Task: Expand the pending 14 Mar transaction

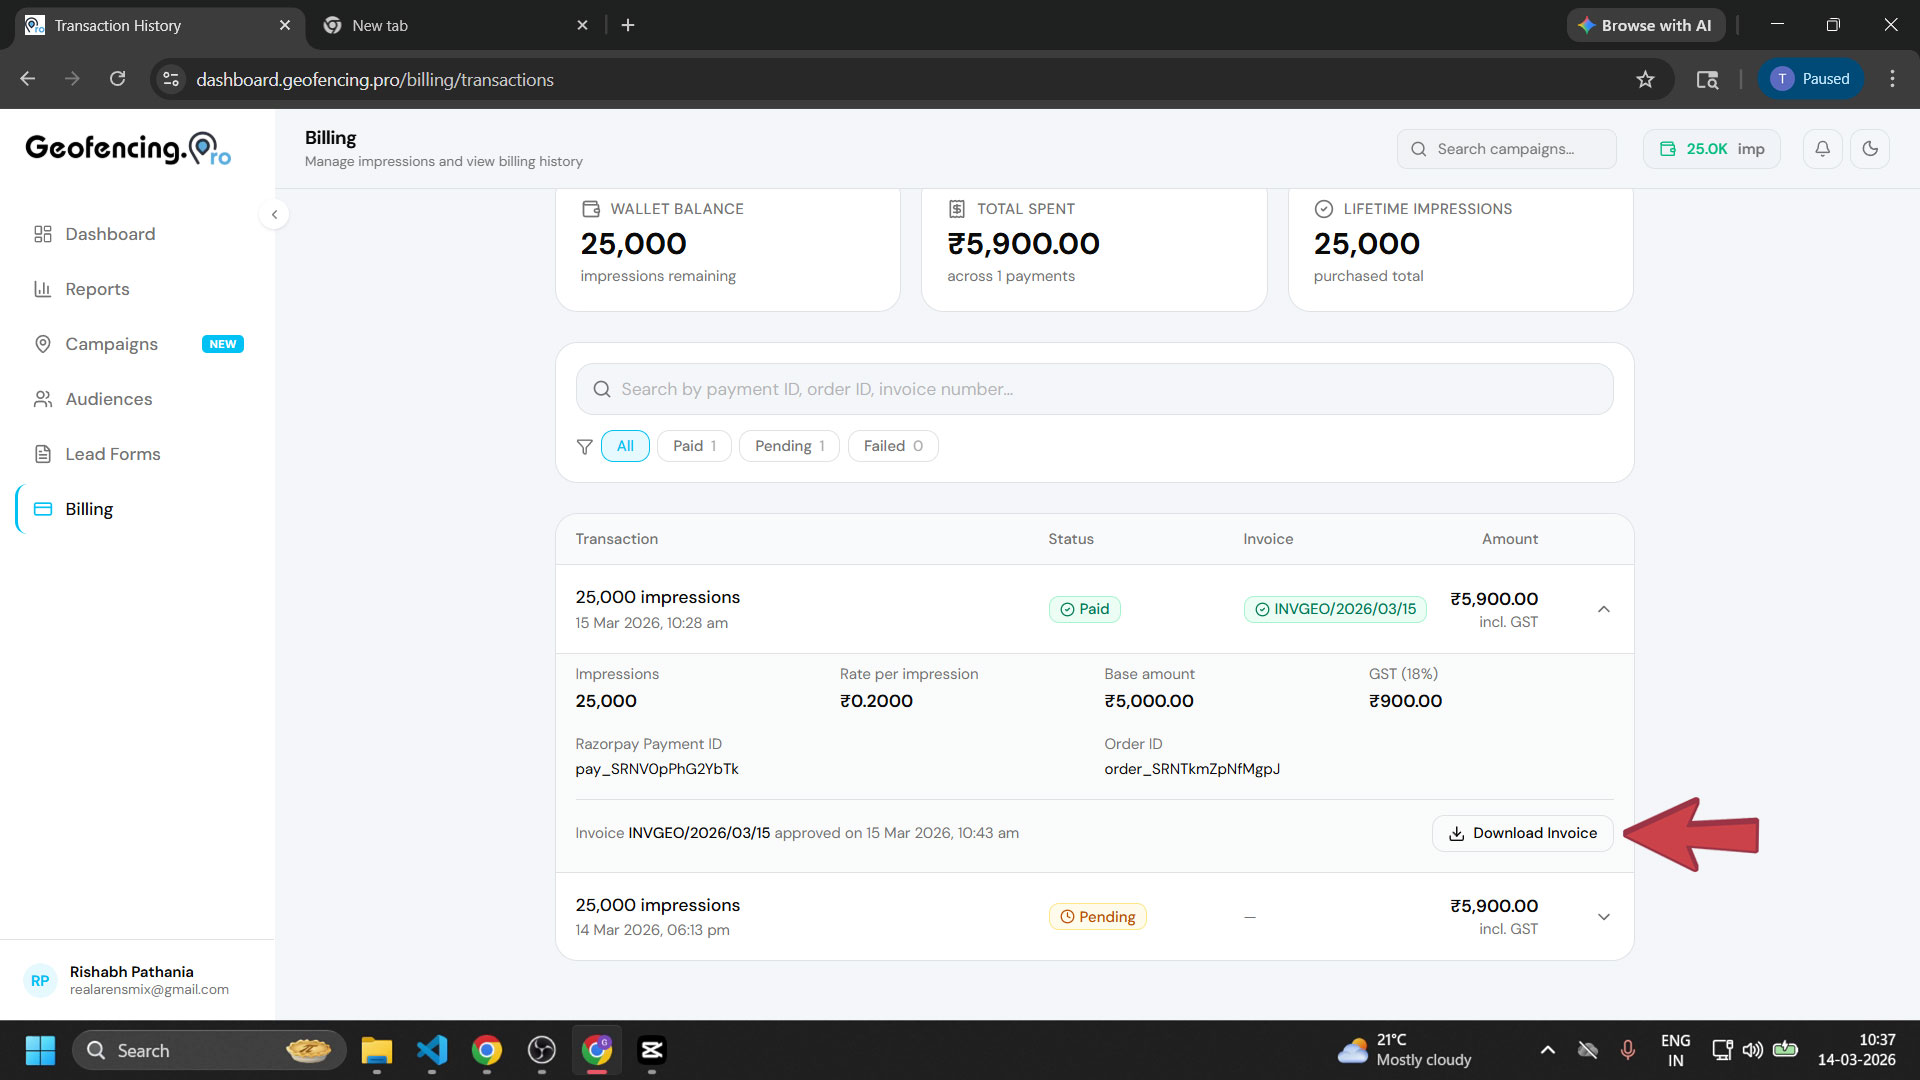Action: 1603,916
